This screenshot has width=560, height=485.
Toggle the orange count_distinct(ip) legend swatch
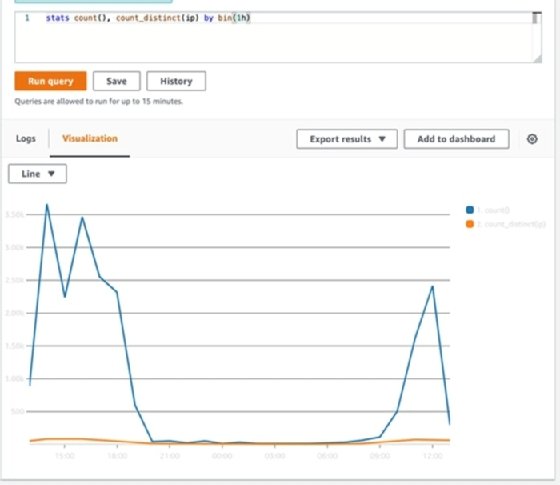pyautogui.click(x=470, y=224)
